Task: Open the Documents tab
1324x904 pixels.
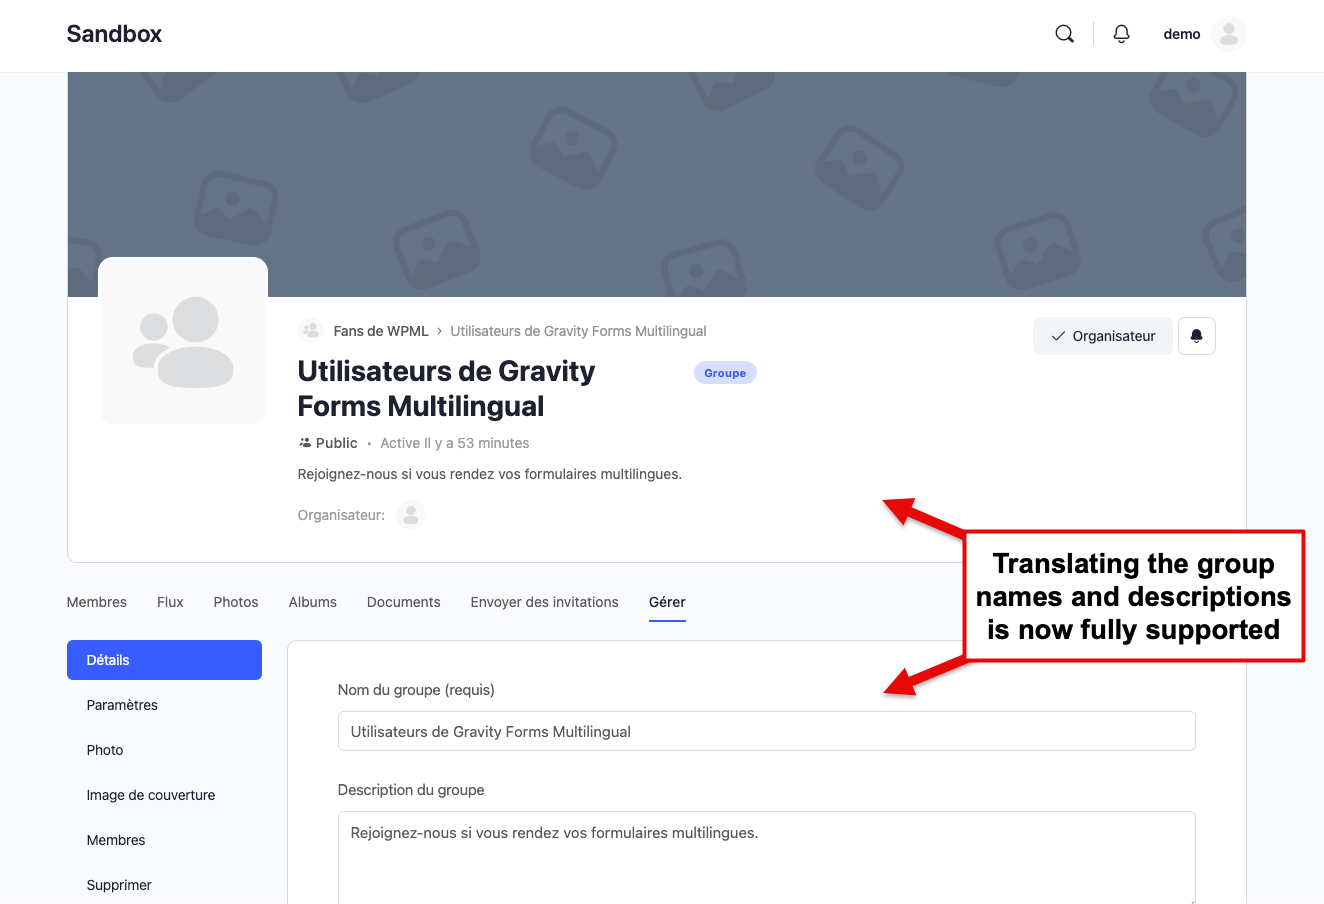Action: click(404, 602)
